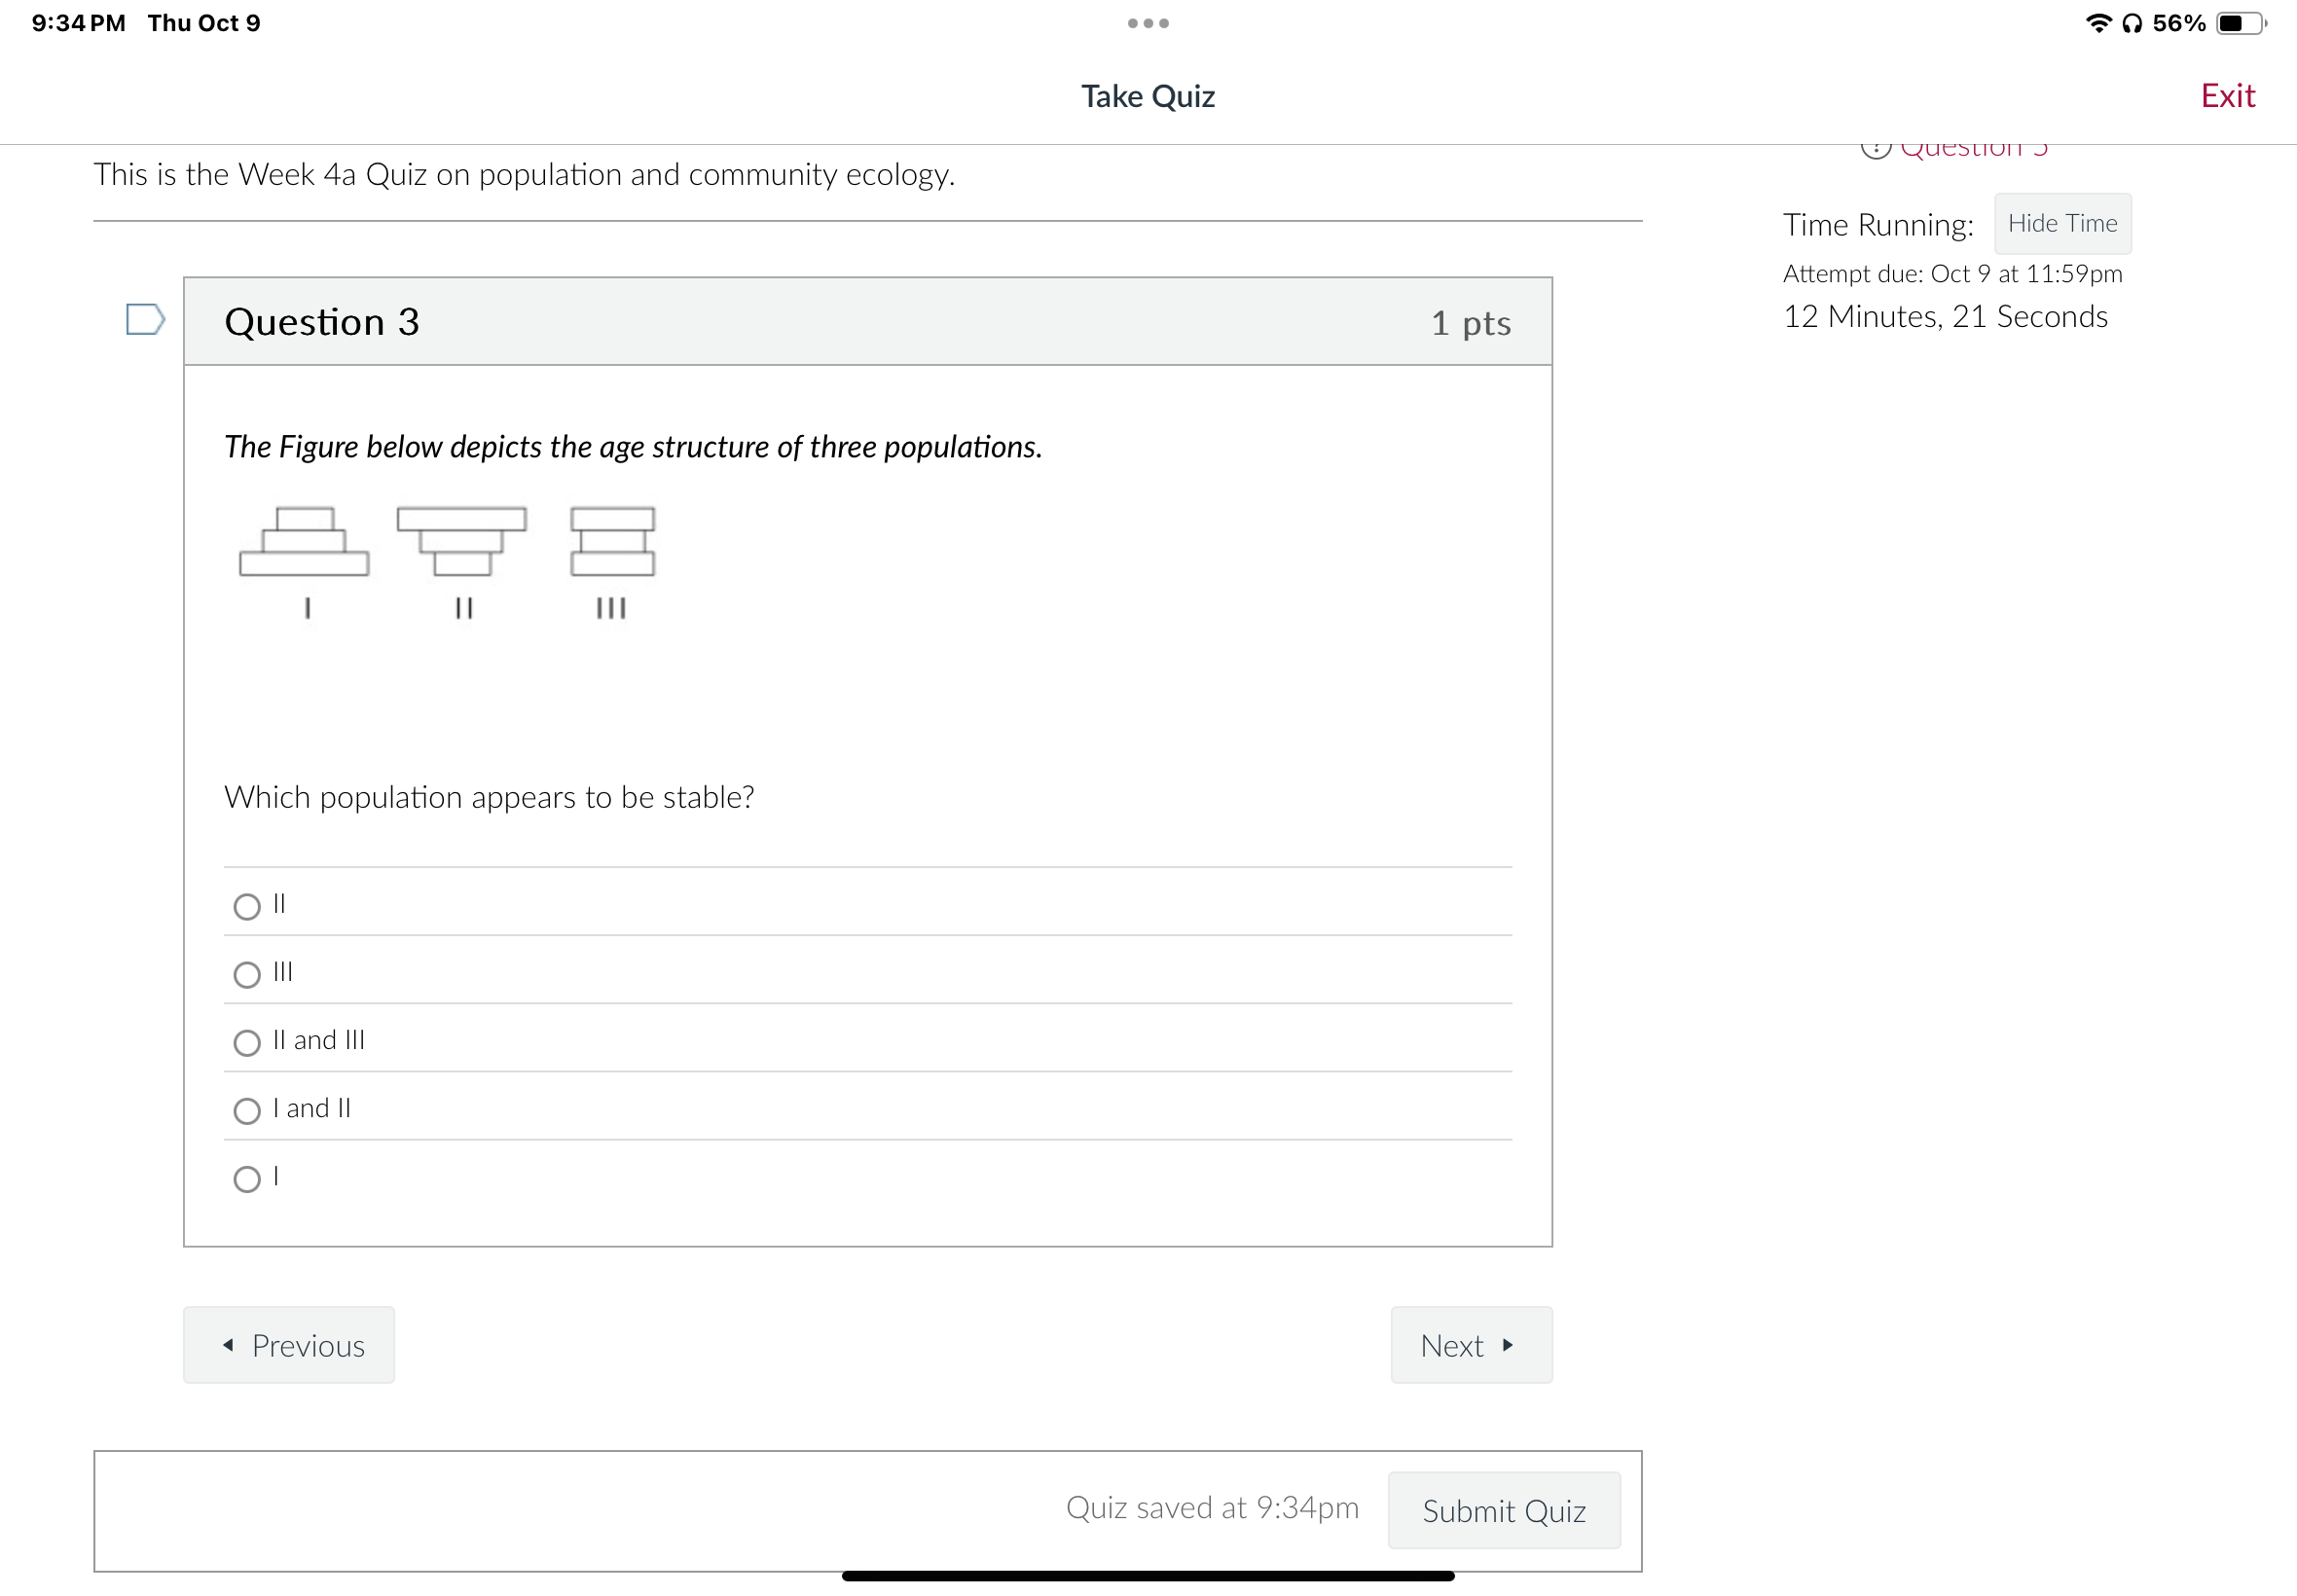2297x1596 pixels.
Task: Submit the quiz
Action: (1504, 1511)
